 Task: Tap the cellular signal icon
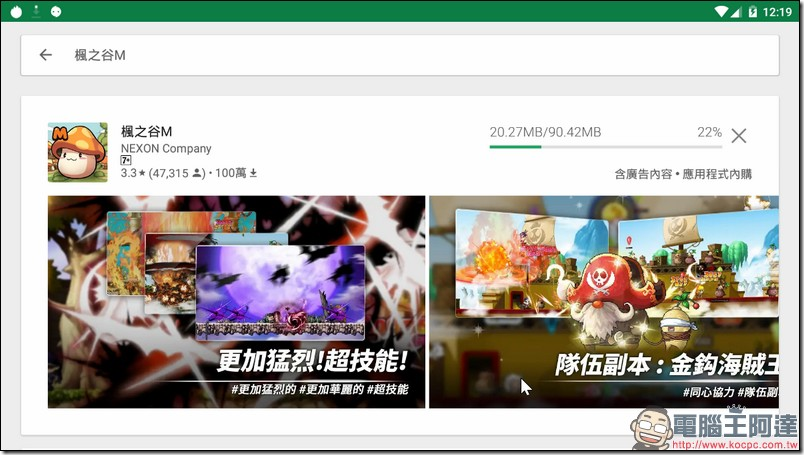(736, 11)
